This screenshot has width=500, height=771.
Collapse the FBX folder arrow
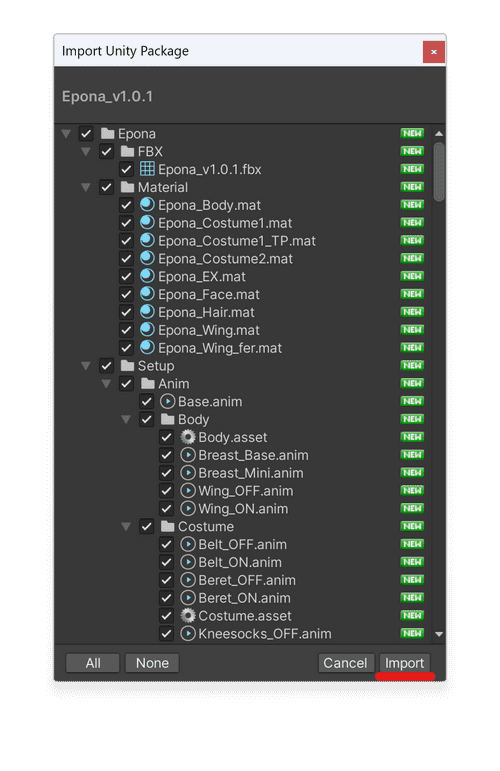(86, 151)
